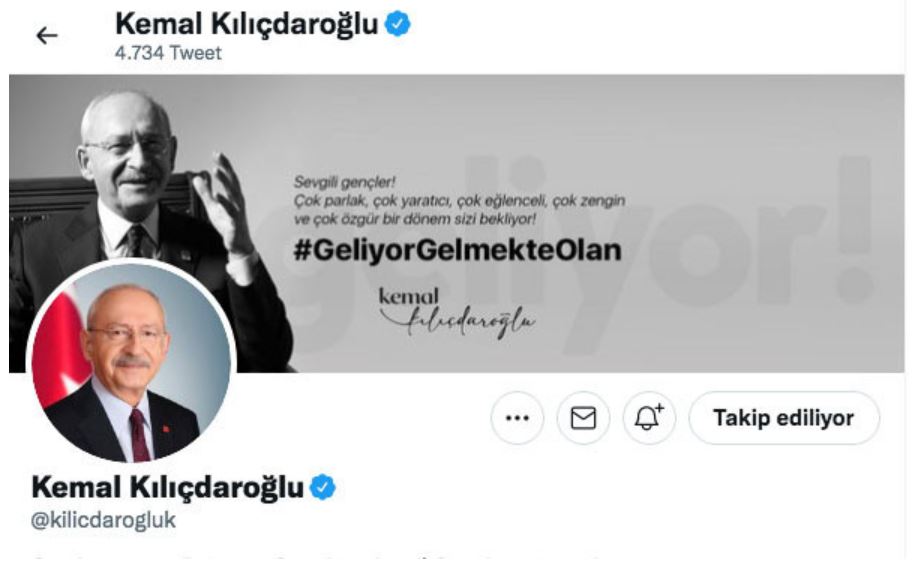Open the round profile picture
924x562 pixels.
click(x=131, y=361)
